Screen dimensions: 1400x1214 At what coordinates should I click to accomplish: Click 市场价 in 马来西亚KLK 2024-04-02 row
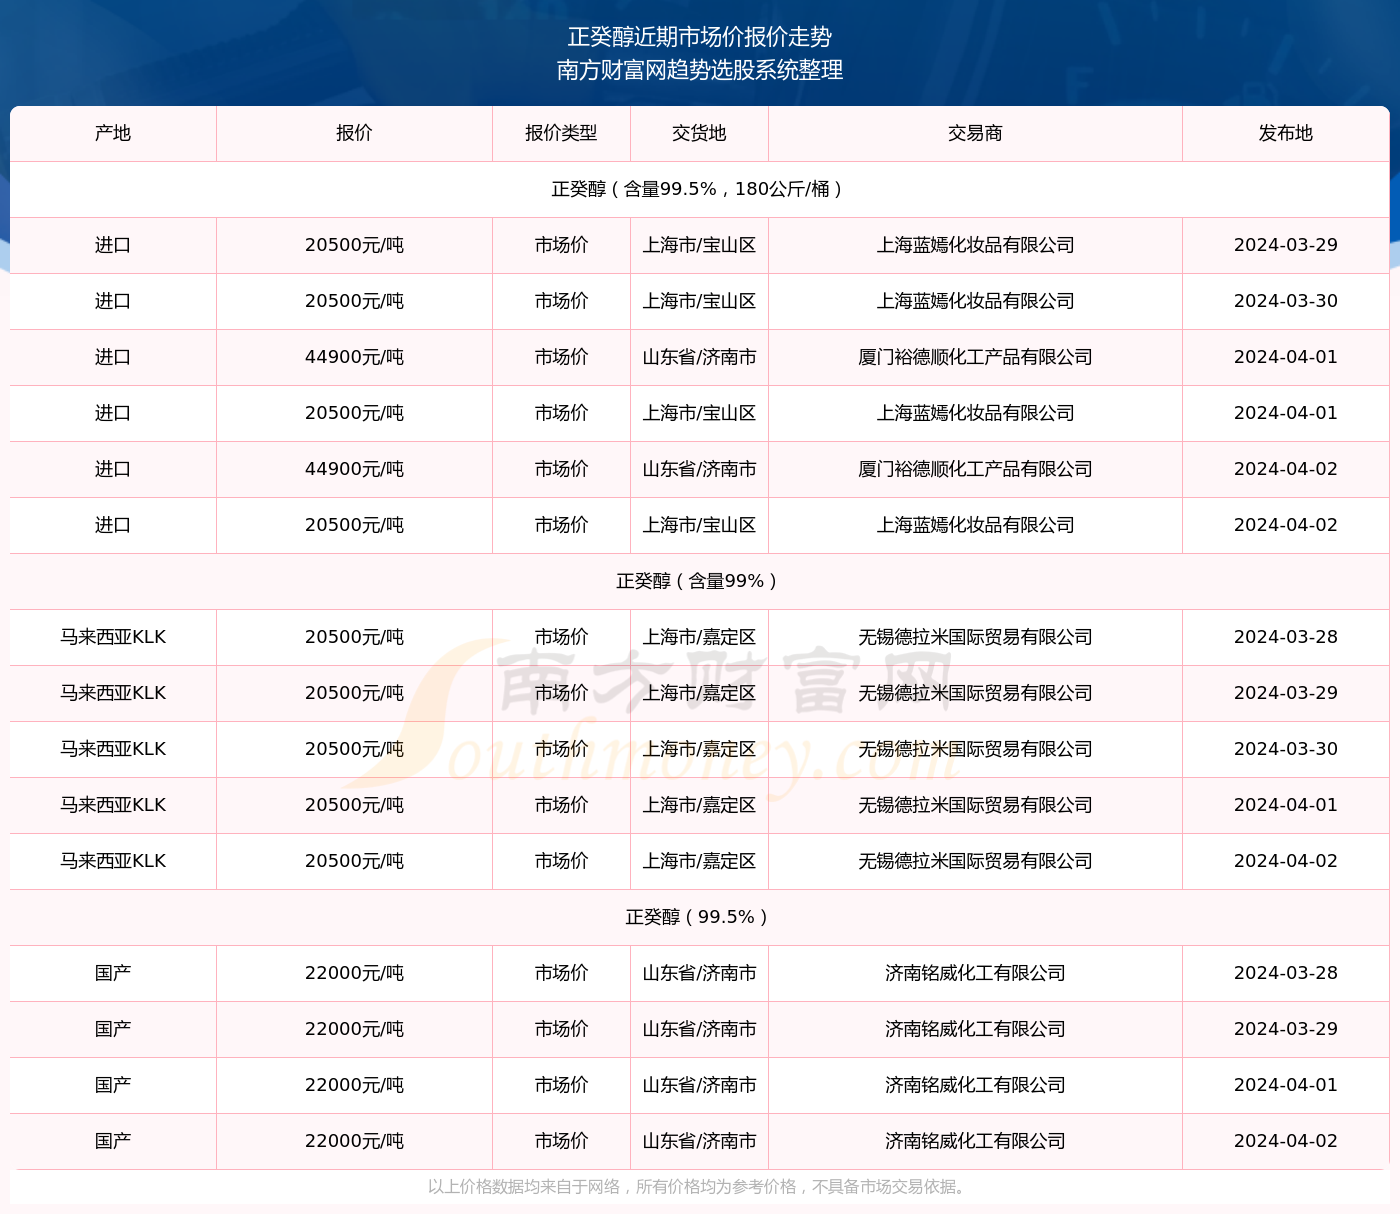tap(561, 861)
